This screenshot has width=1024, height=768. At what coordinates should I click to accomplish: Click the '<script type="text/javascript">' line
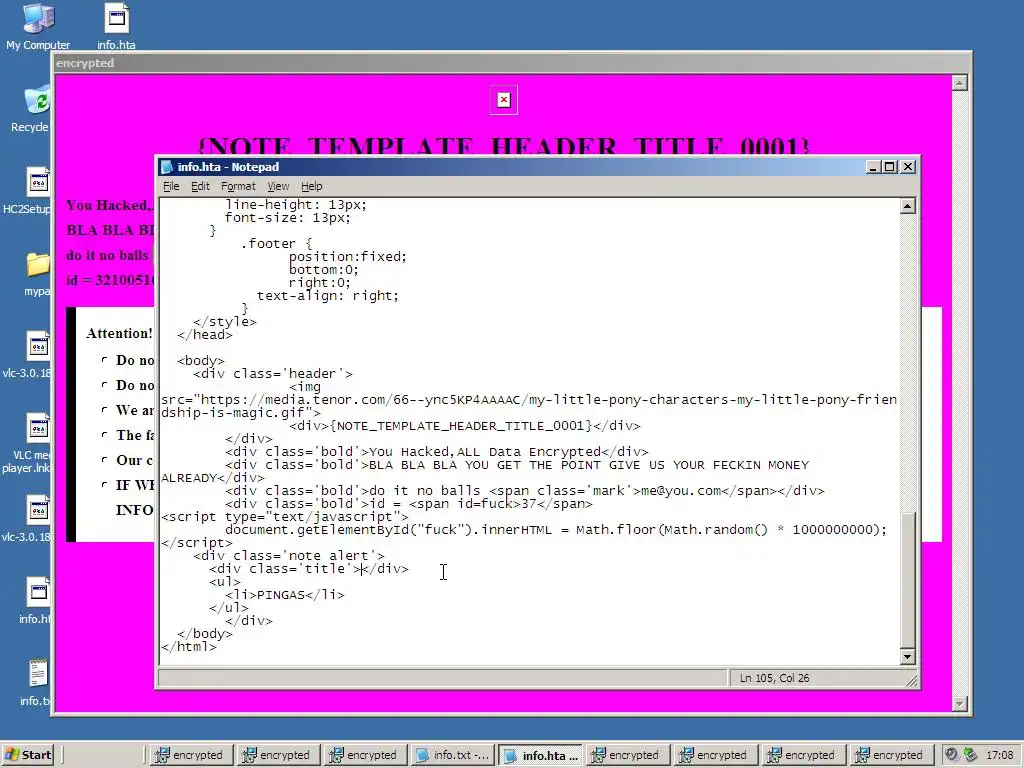click(285, 517)
